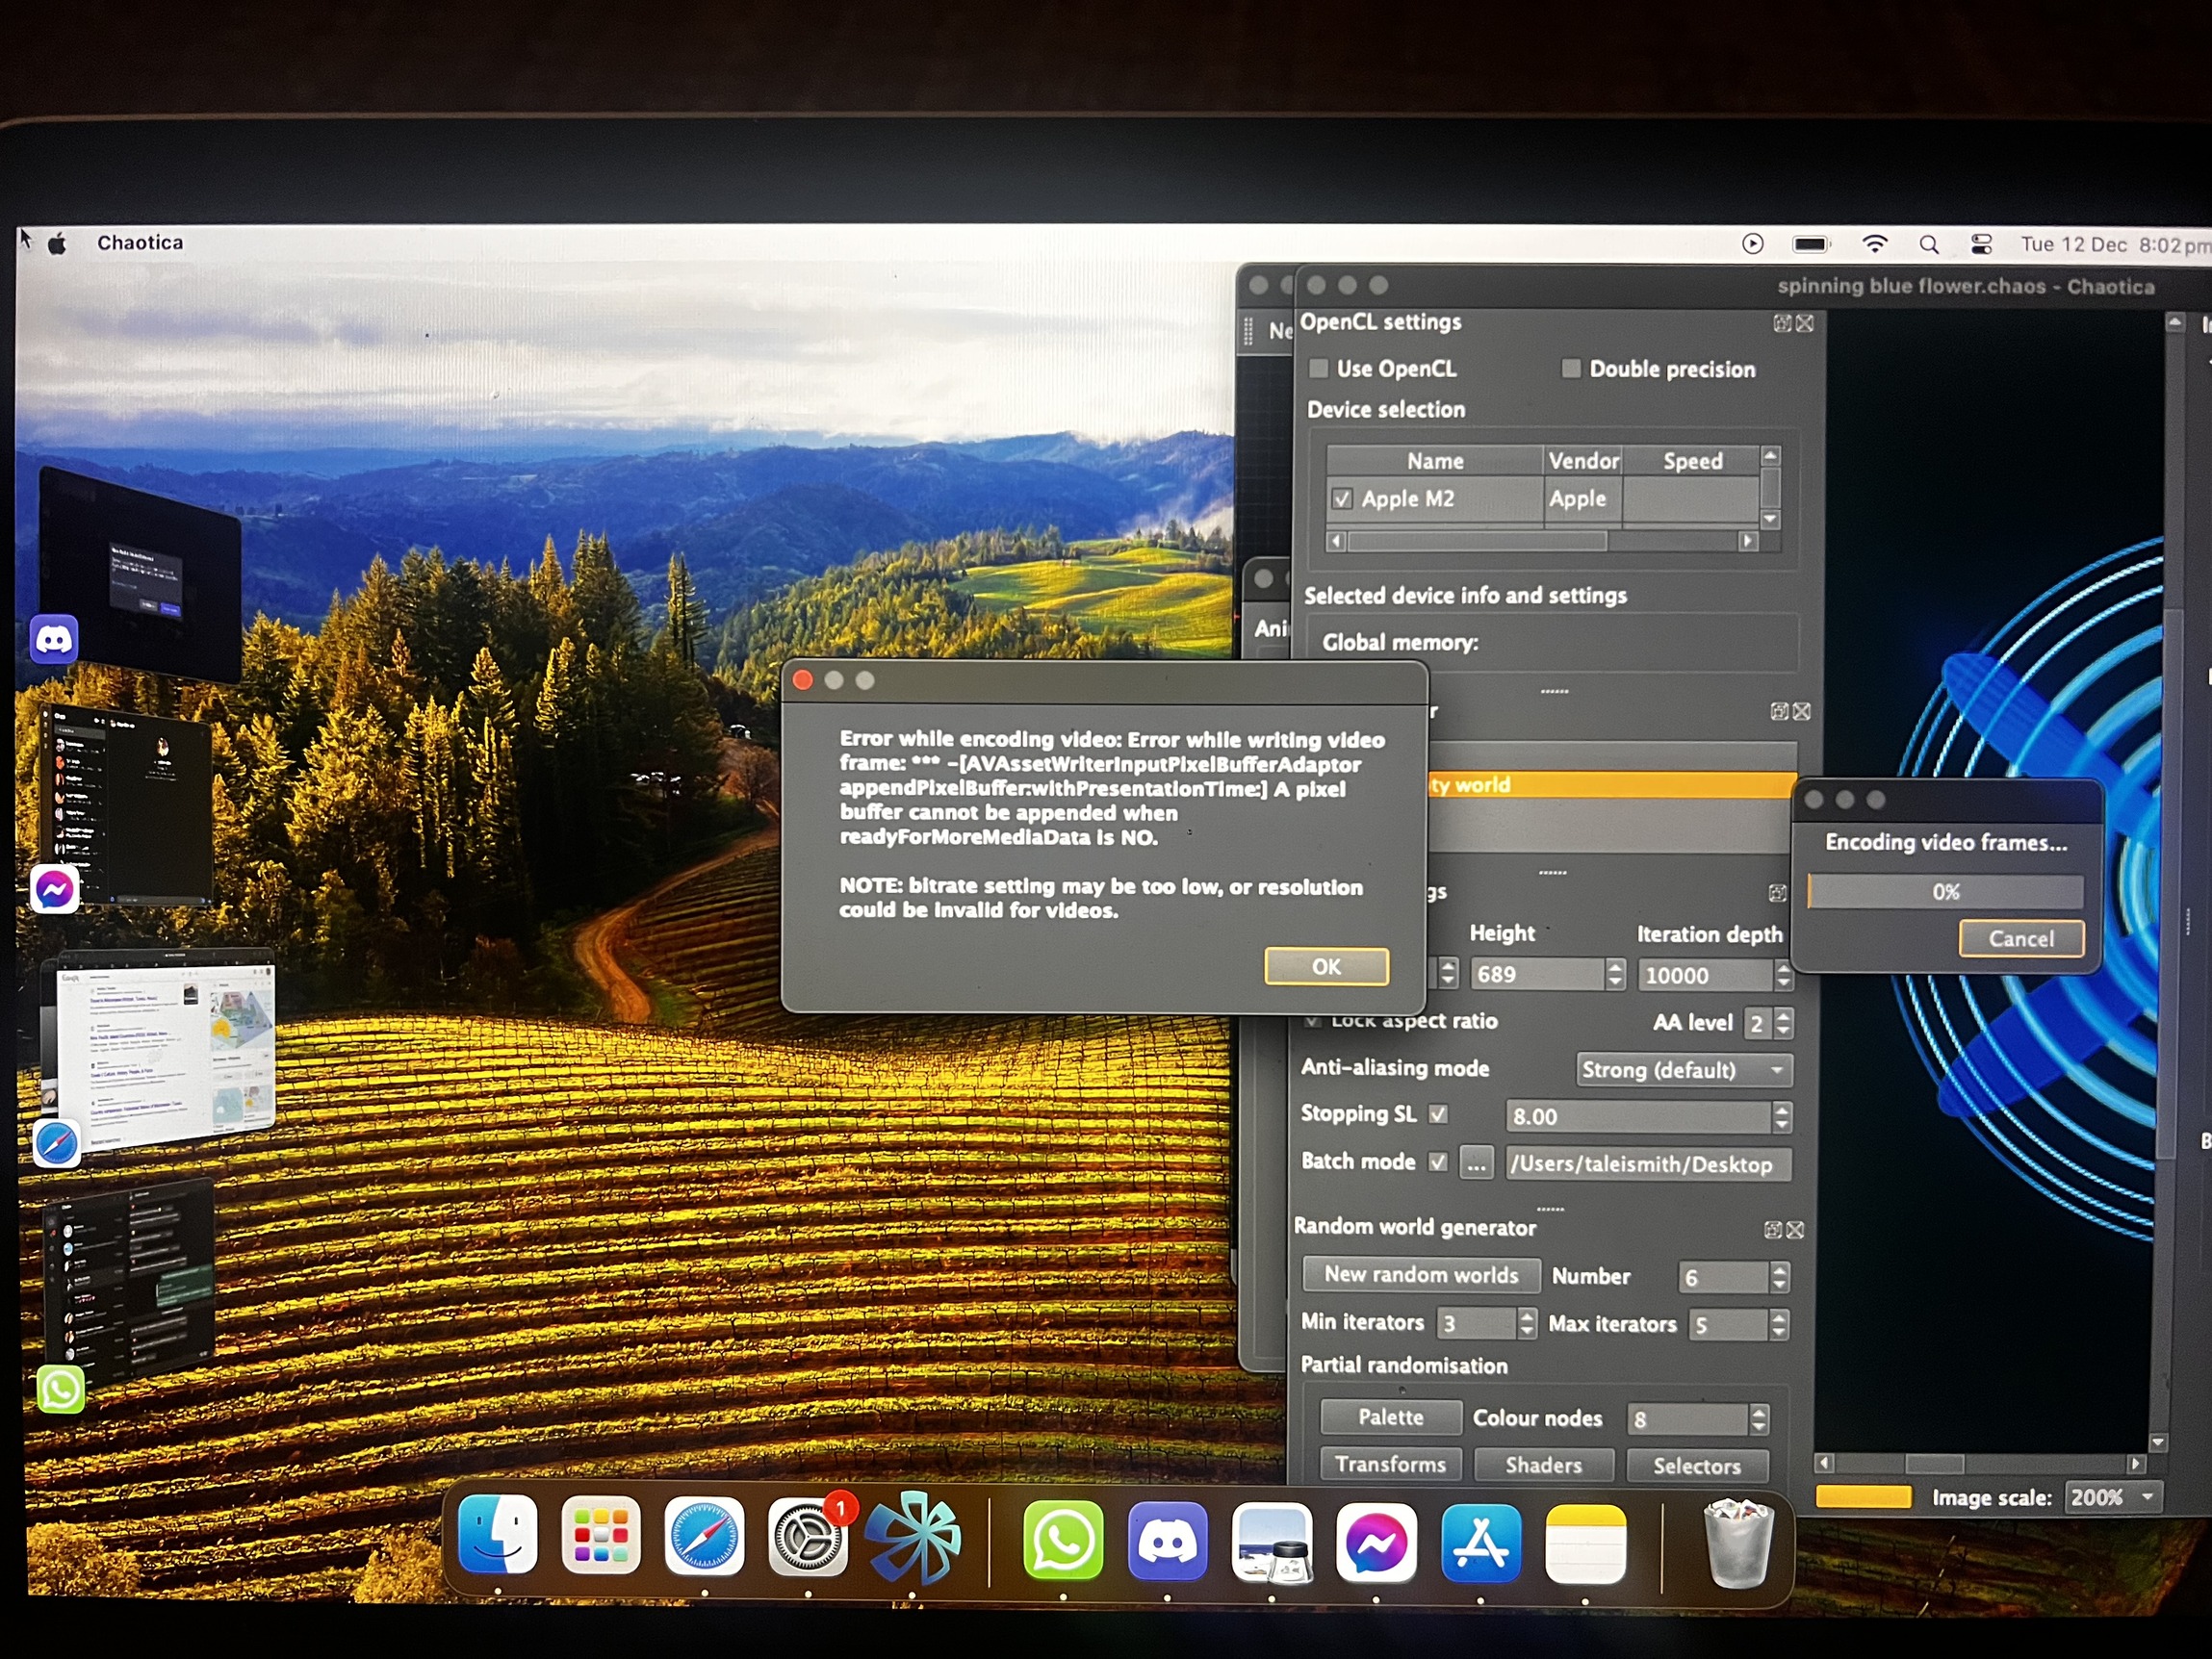Open Control Centre in menu bar
Image resolution: width=2212 pixels, height=1659 pixels.
coord(1981,244)
